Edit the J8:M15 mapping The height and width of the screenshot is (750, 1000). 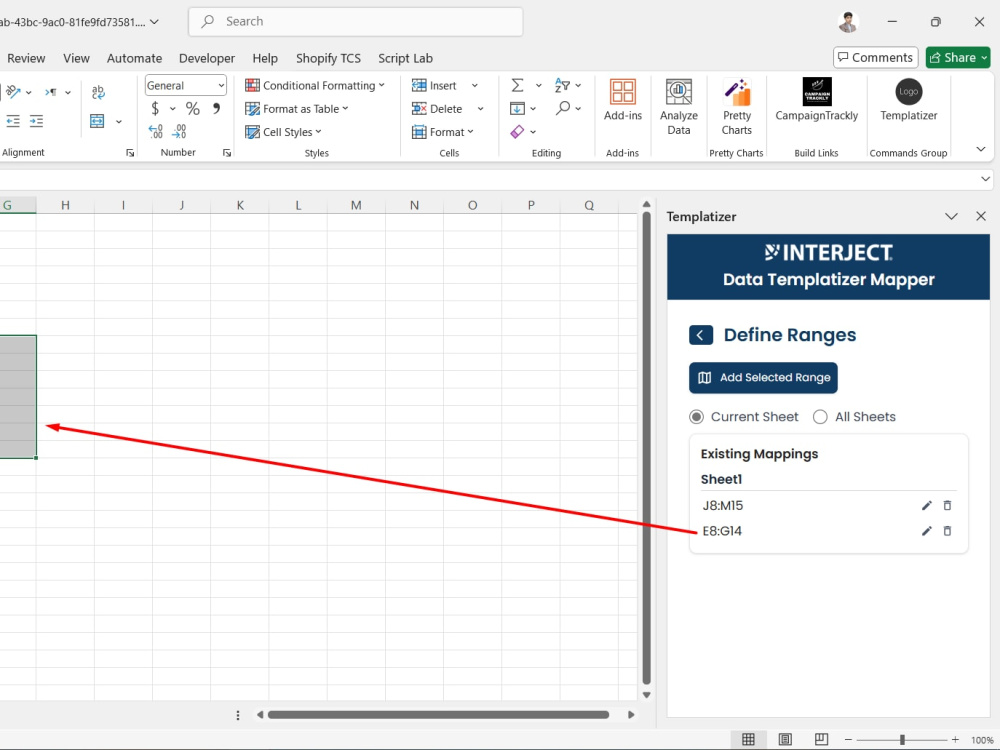coord(927,506)
